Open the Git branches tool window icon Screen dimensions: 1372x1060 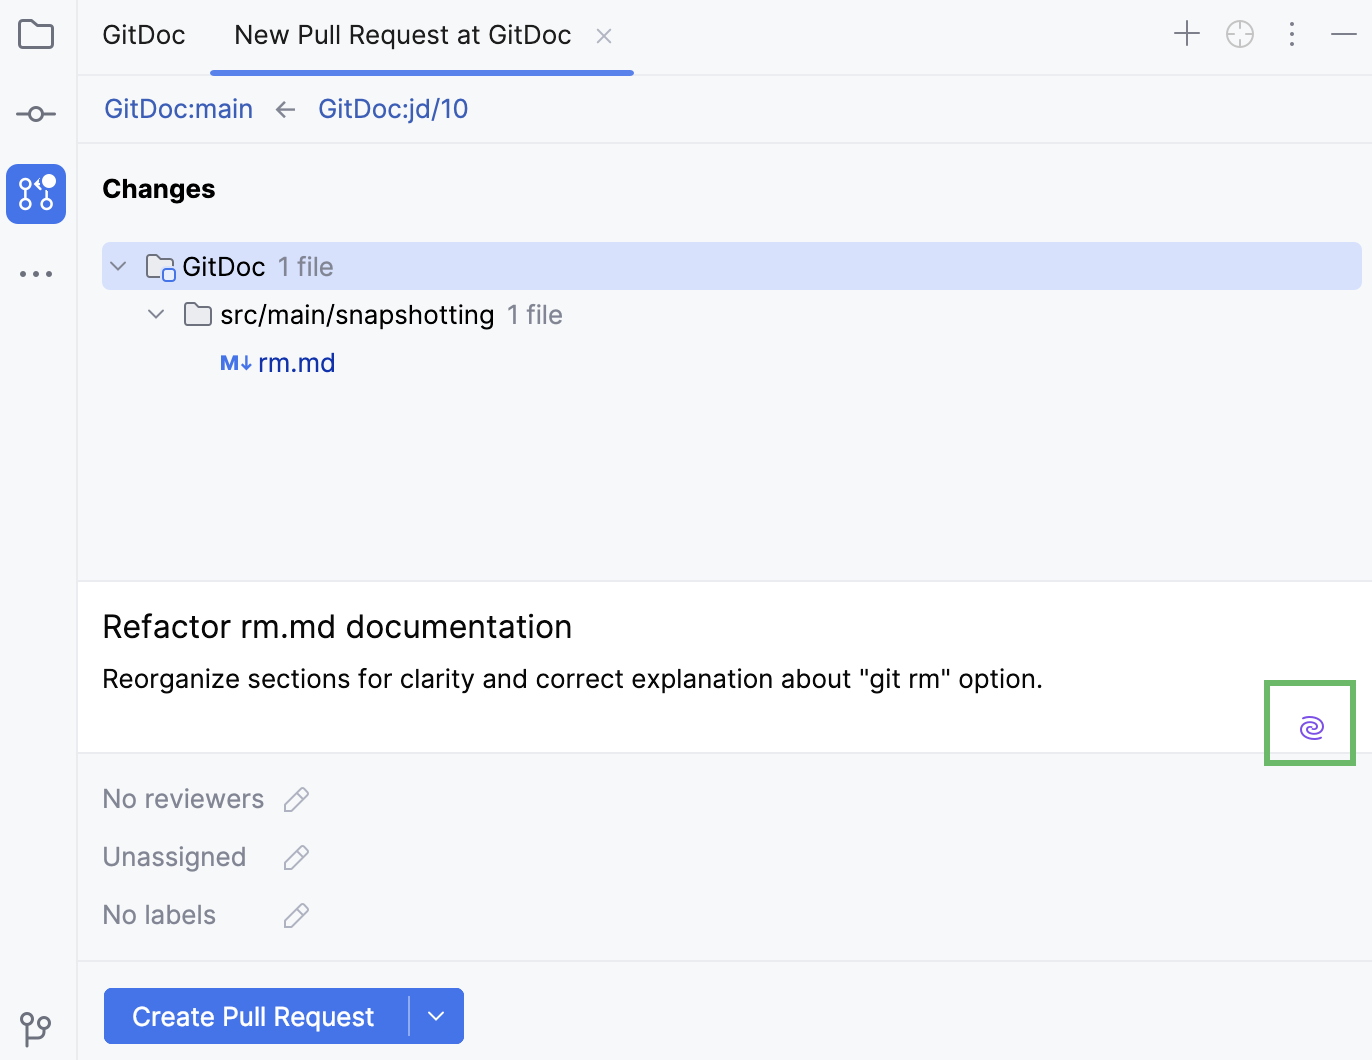pyautogui.click(x=36, y=1028)
